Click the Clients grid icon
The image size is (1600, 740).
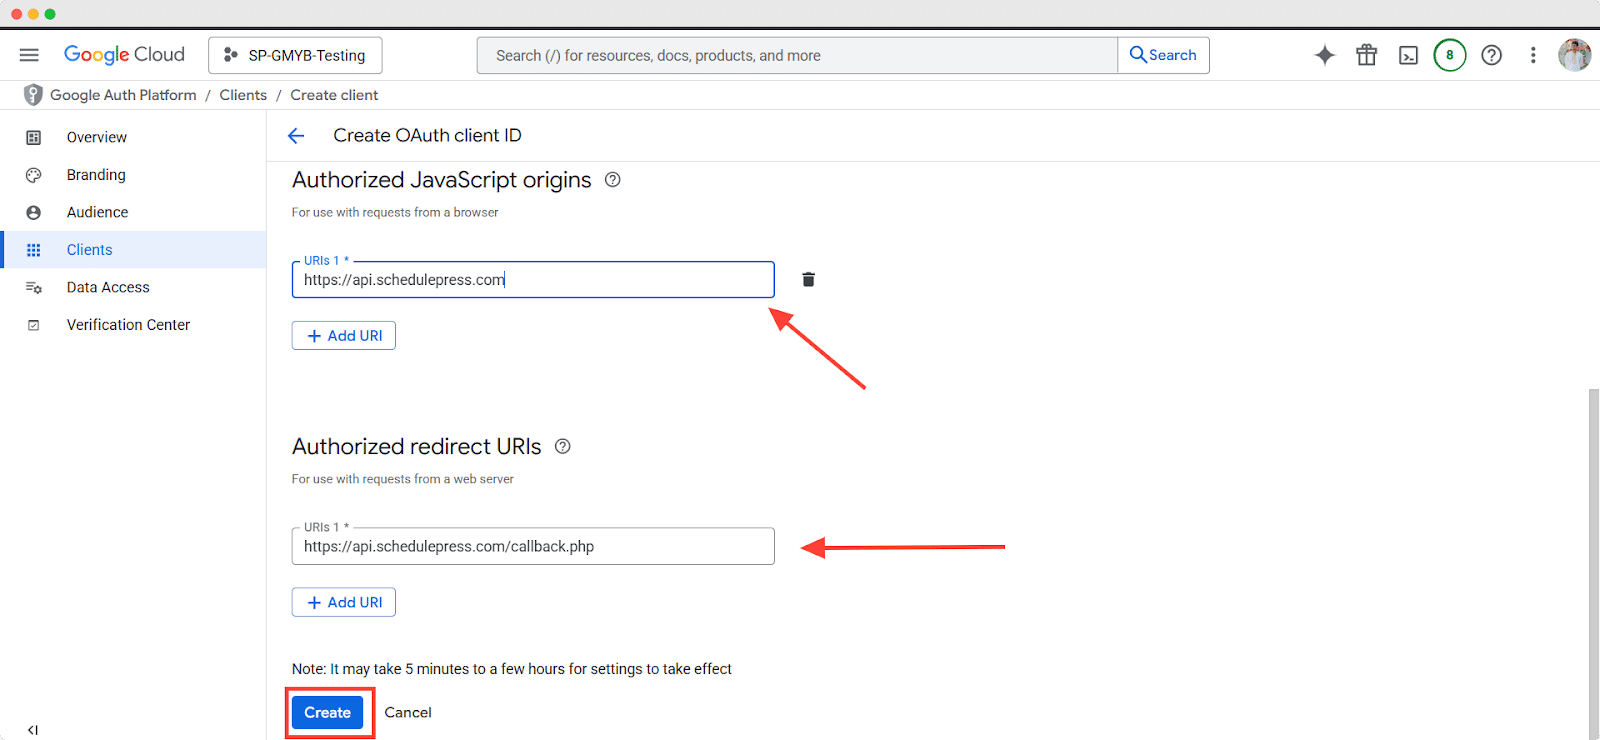pos(33,250)
